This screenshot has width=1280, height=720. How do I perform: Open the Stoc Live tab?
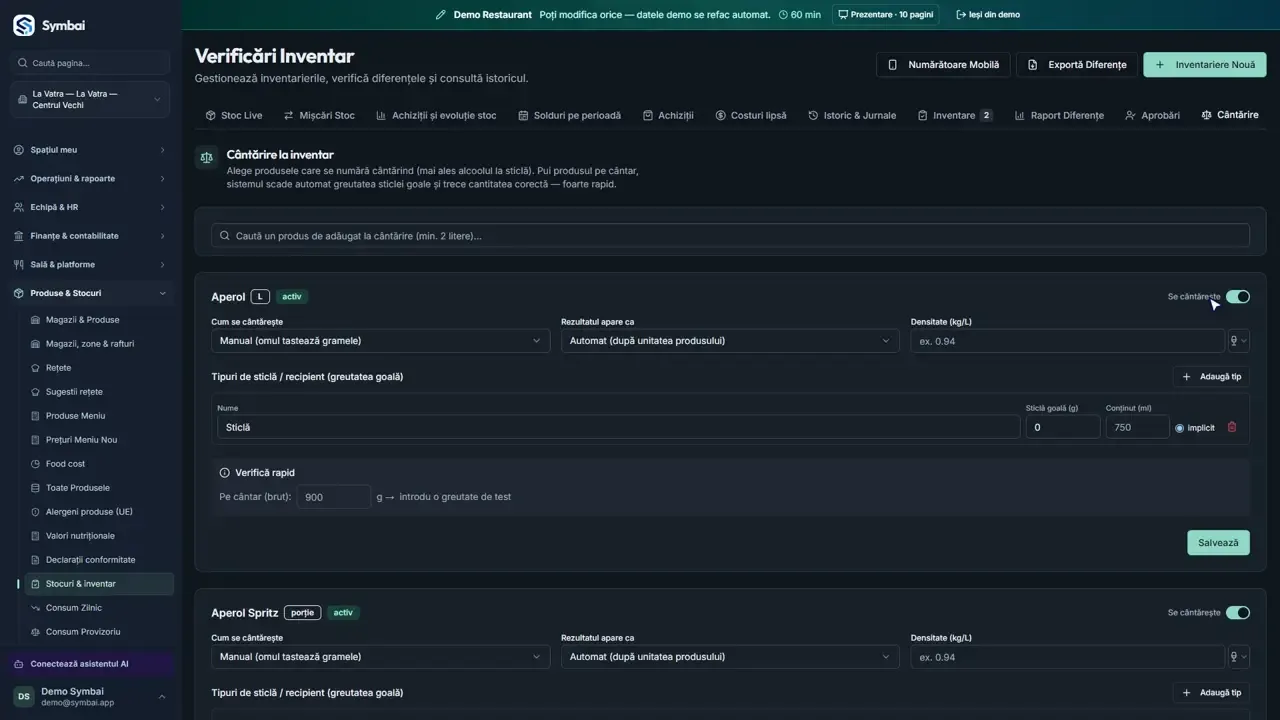coord(233,115)
